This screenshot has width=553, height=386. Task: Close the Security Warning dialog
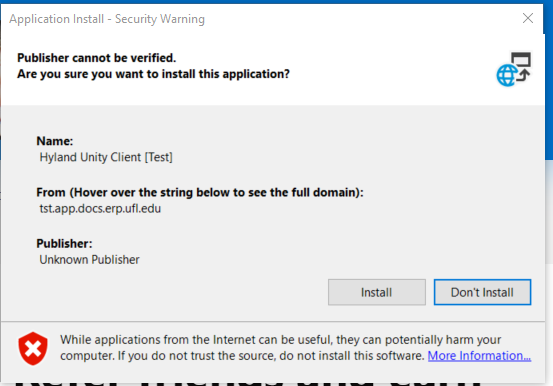(x=528, y=18)
